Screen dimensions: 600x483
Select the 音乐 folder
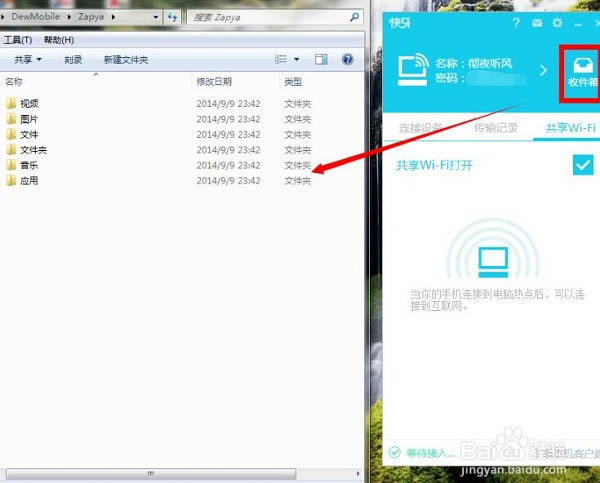point(28,165)
